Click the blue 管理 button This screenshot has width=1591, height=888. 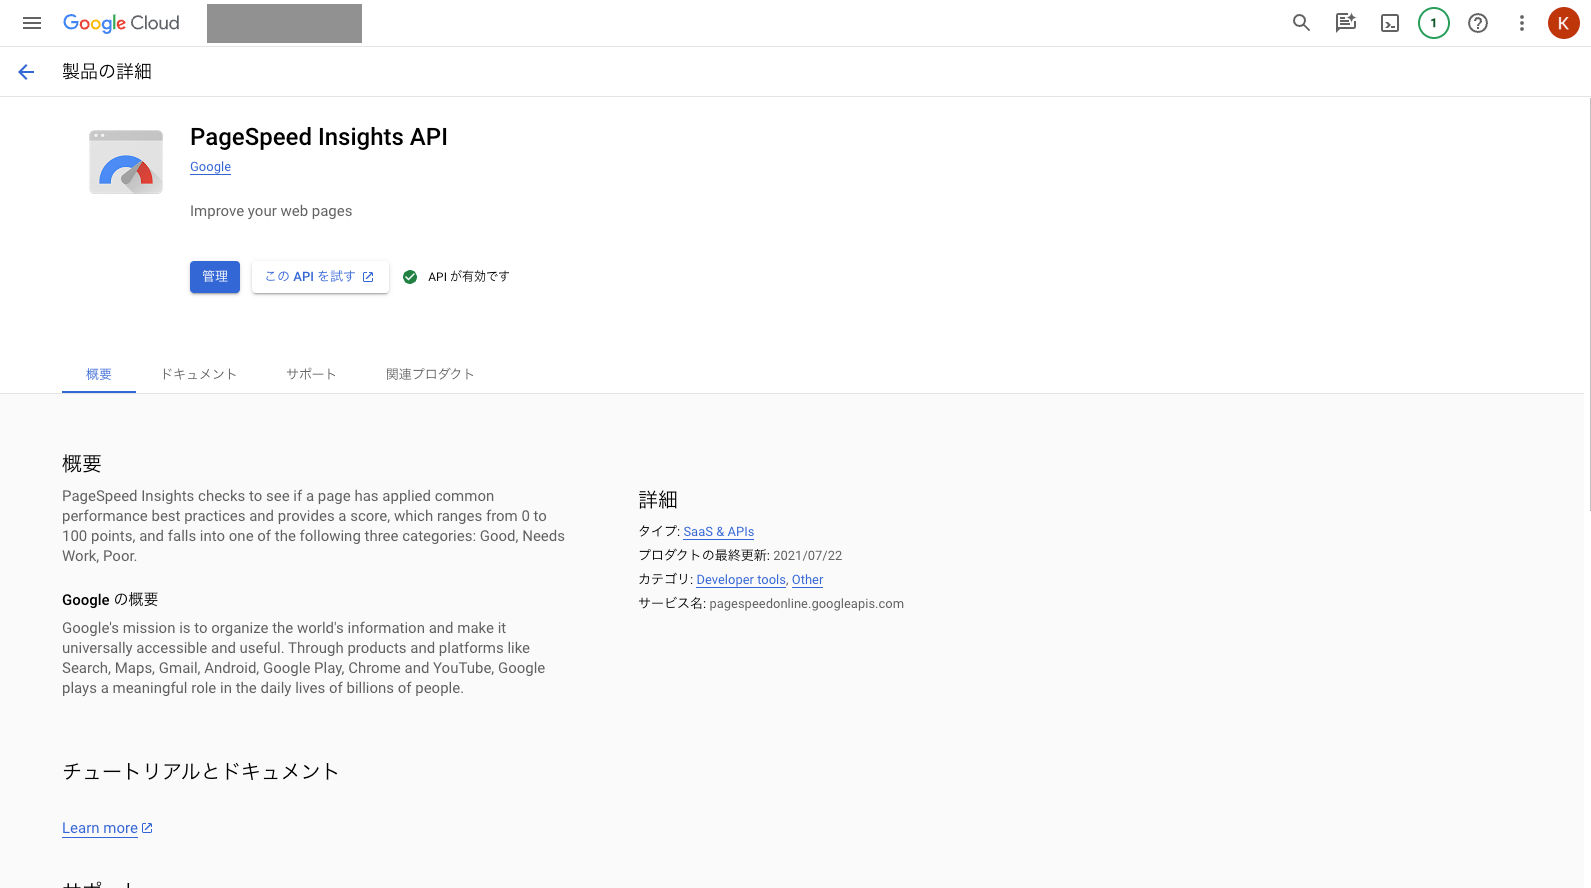coord(215,277)
